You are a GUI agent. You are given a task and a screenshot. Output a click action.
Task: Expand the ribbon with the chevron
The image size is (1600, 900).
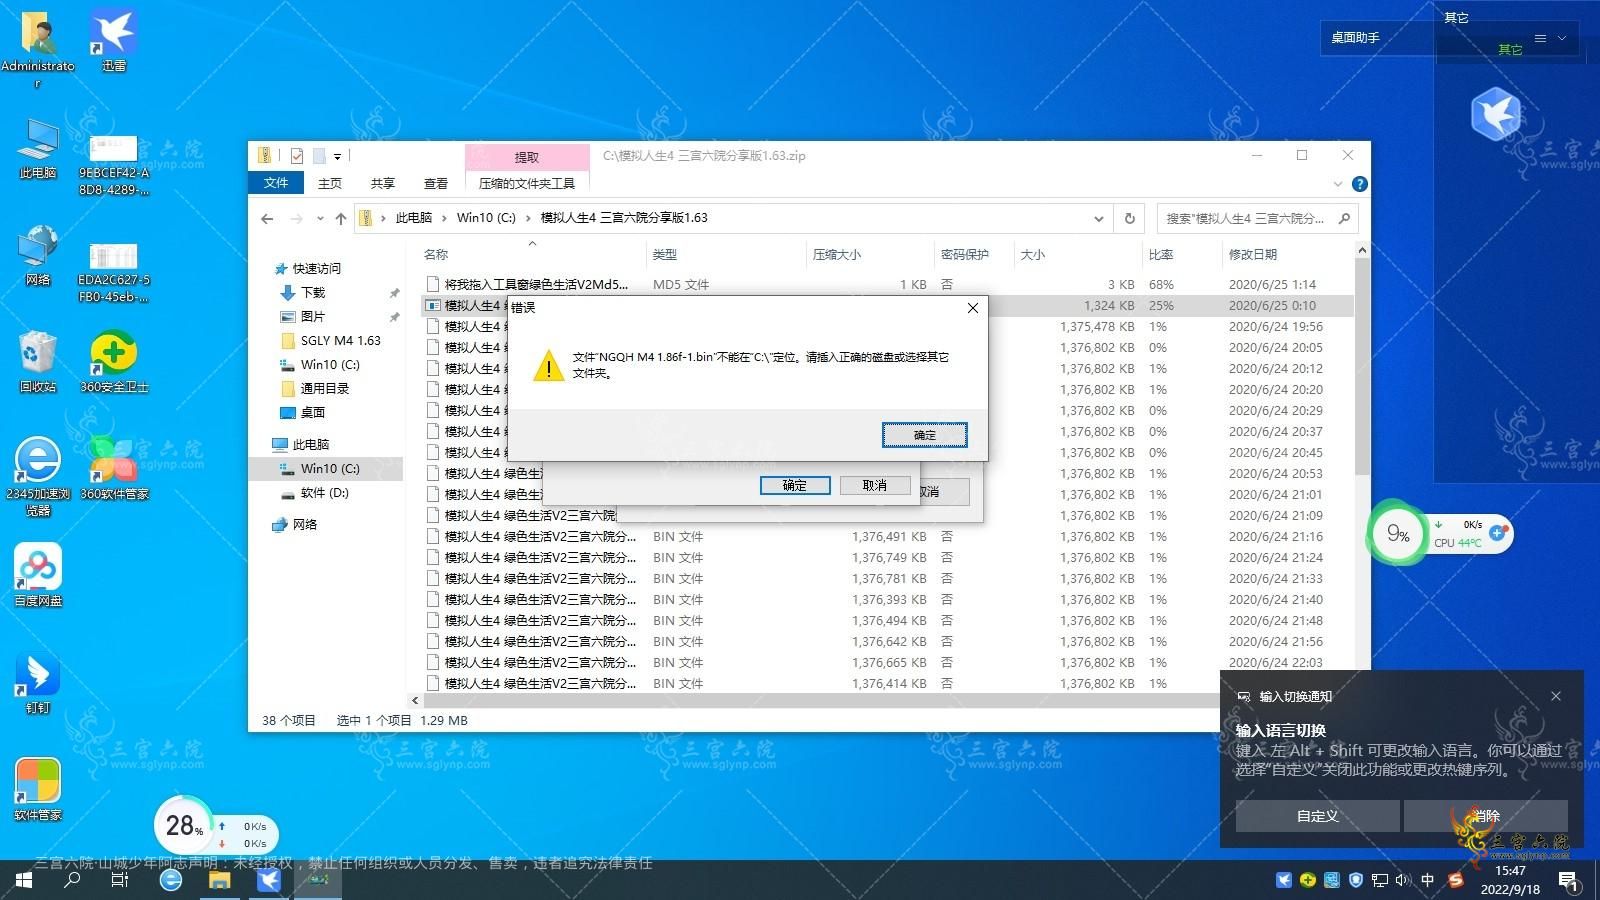[1338, 184]
